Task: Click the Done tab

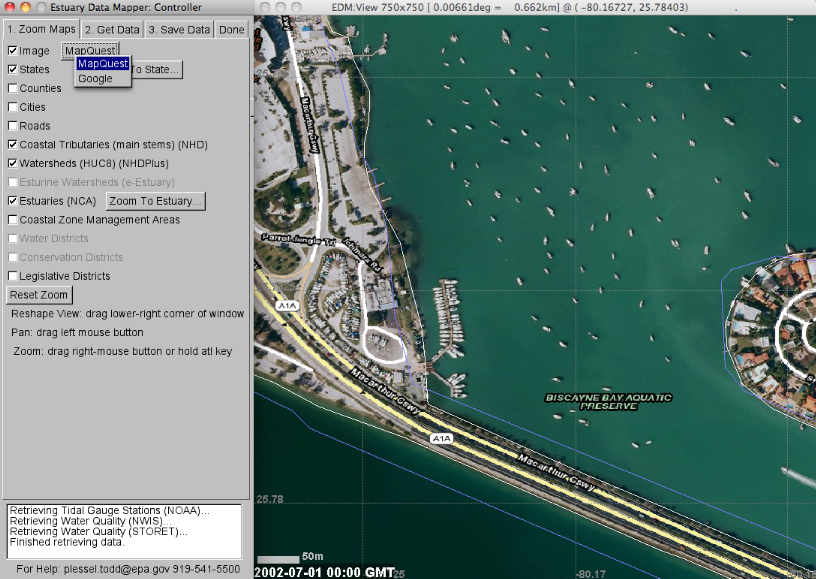Action: click(x=231, y=29)
